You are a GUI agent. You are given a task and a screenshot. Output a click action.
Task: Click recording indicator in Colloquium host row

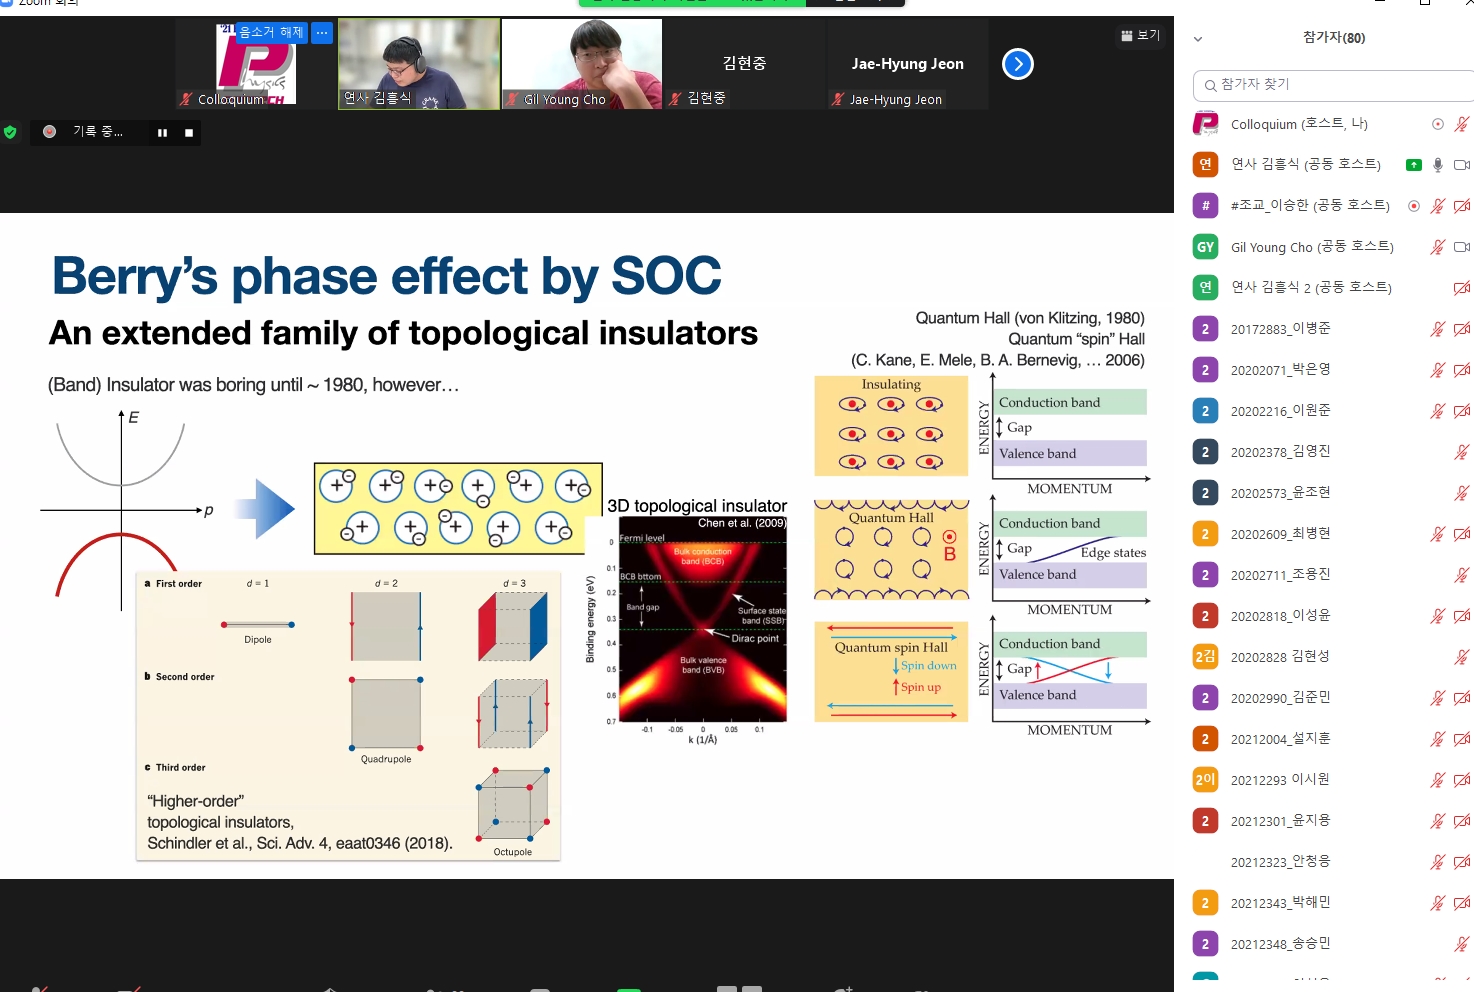(1438, 124)
